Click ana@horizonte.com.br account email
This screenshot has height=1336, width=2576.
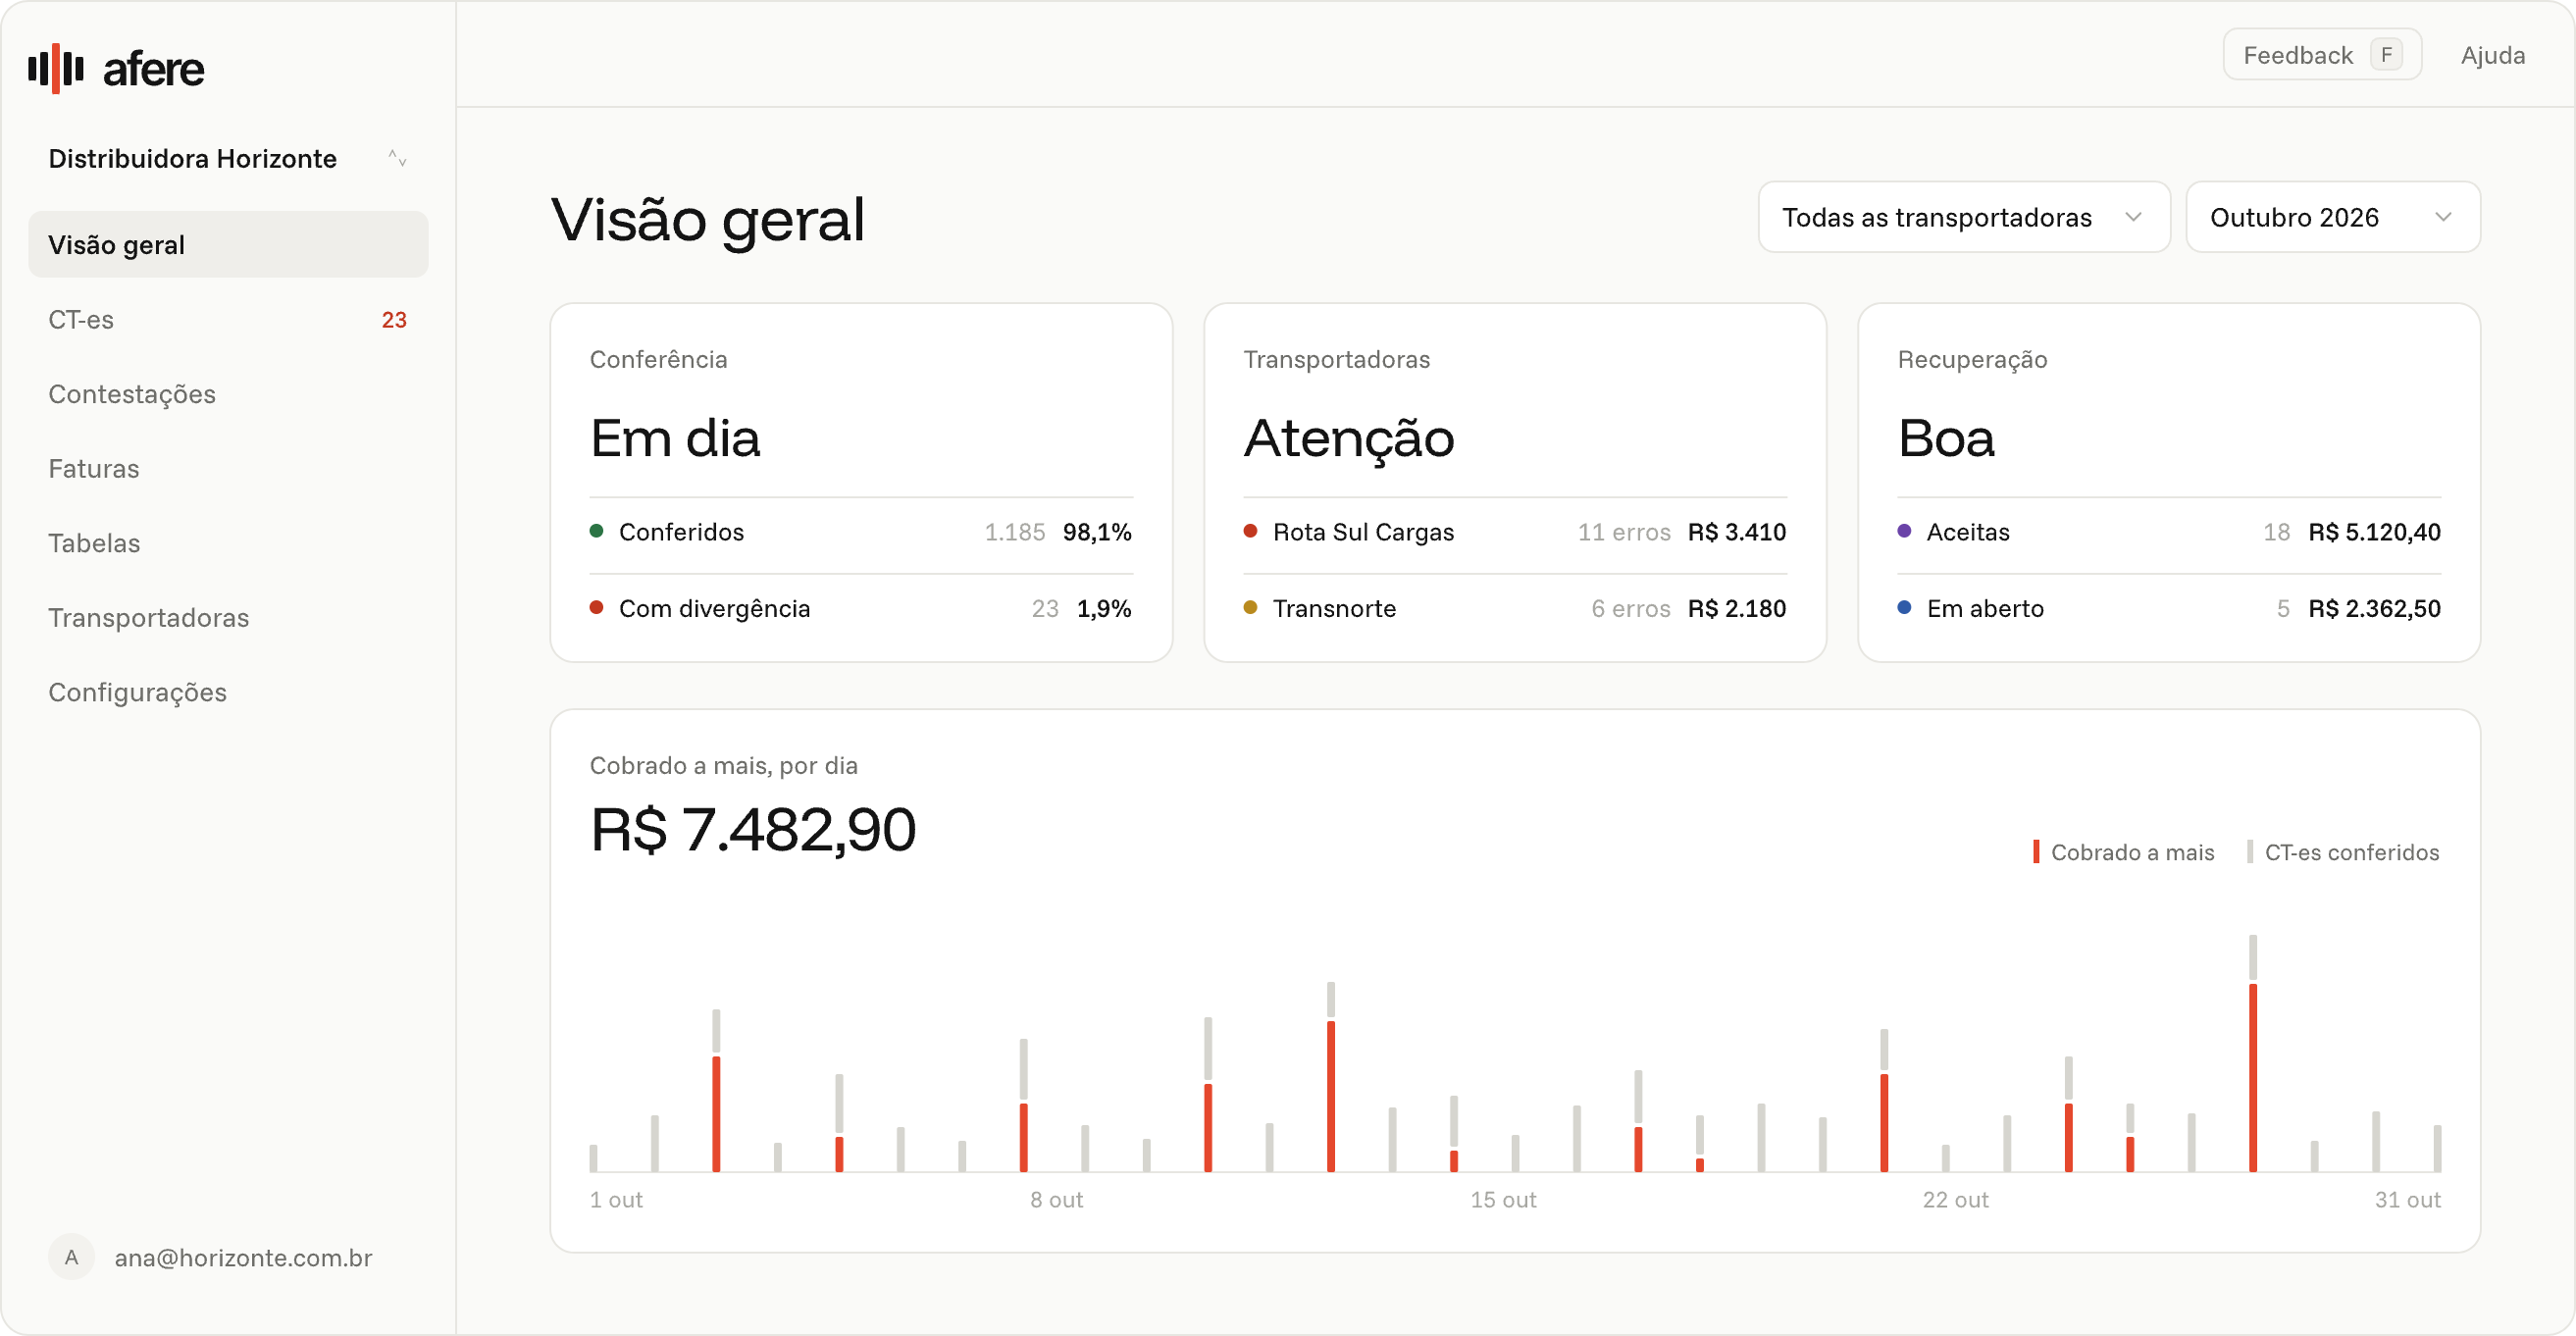click(243, 1258)
